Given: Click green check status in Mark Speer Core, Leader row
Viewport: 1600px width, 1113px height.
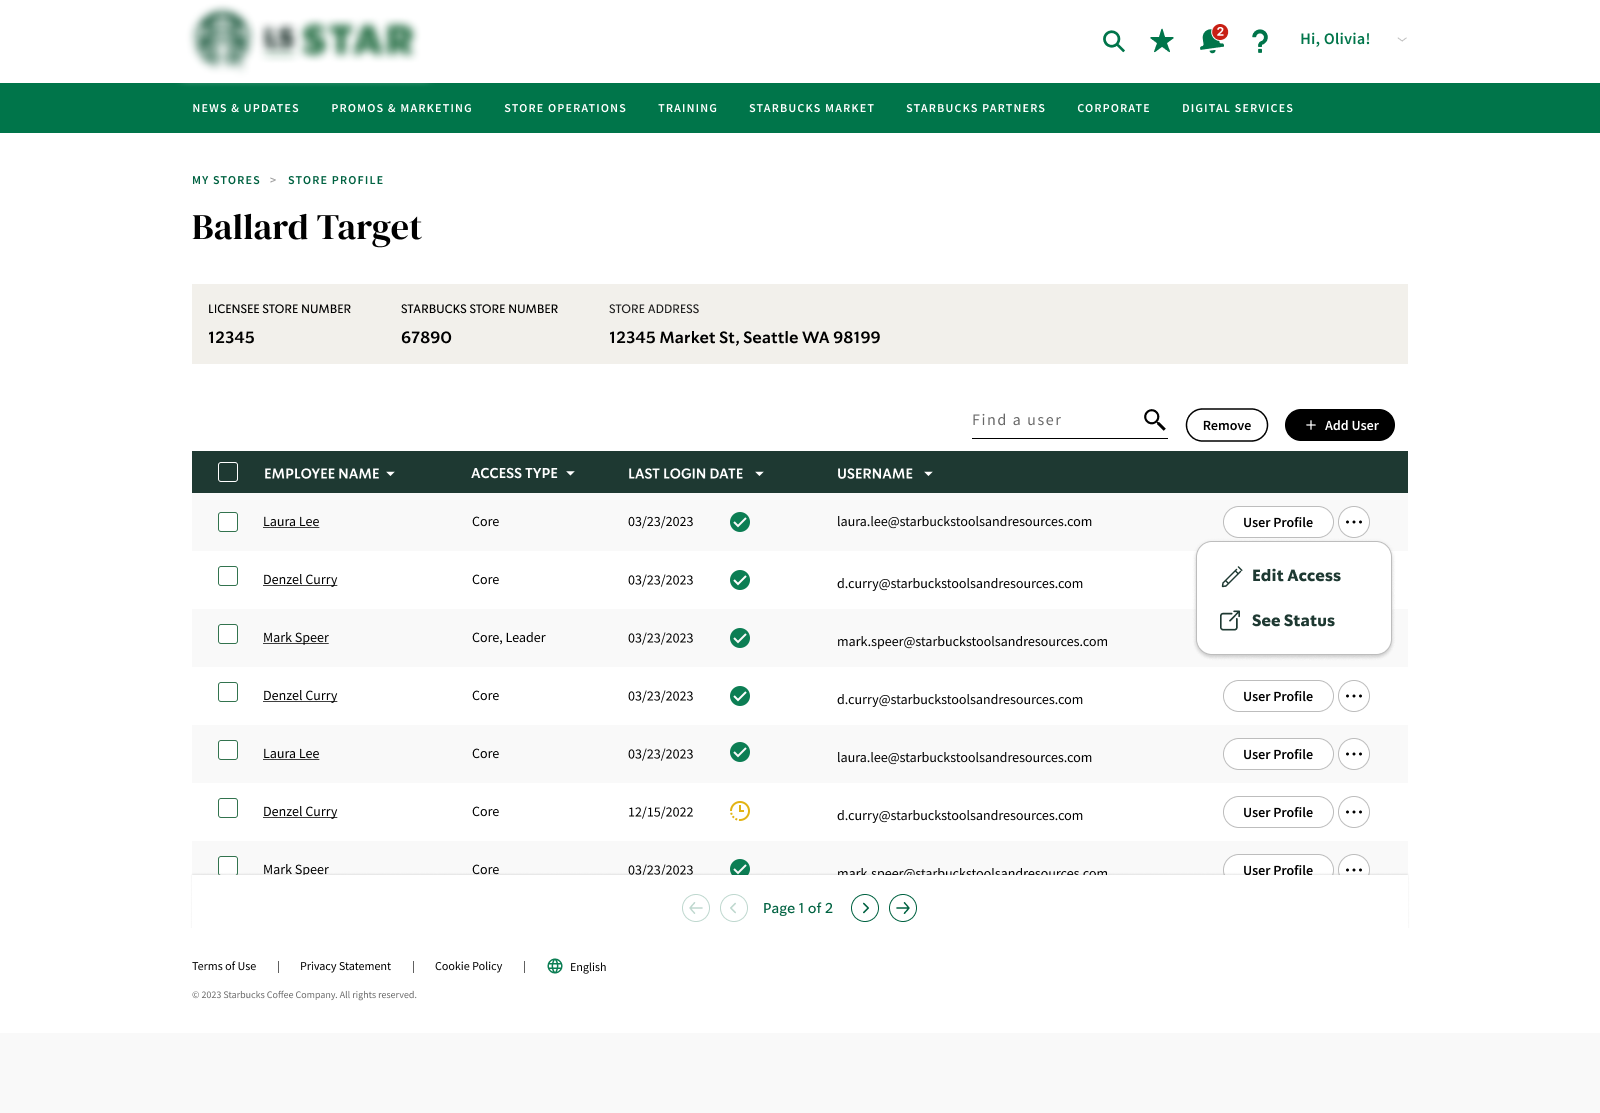Looking at the screenshot, I should (x=740, y=638).
